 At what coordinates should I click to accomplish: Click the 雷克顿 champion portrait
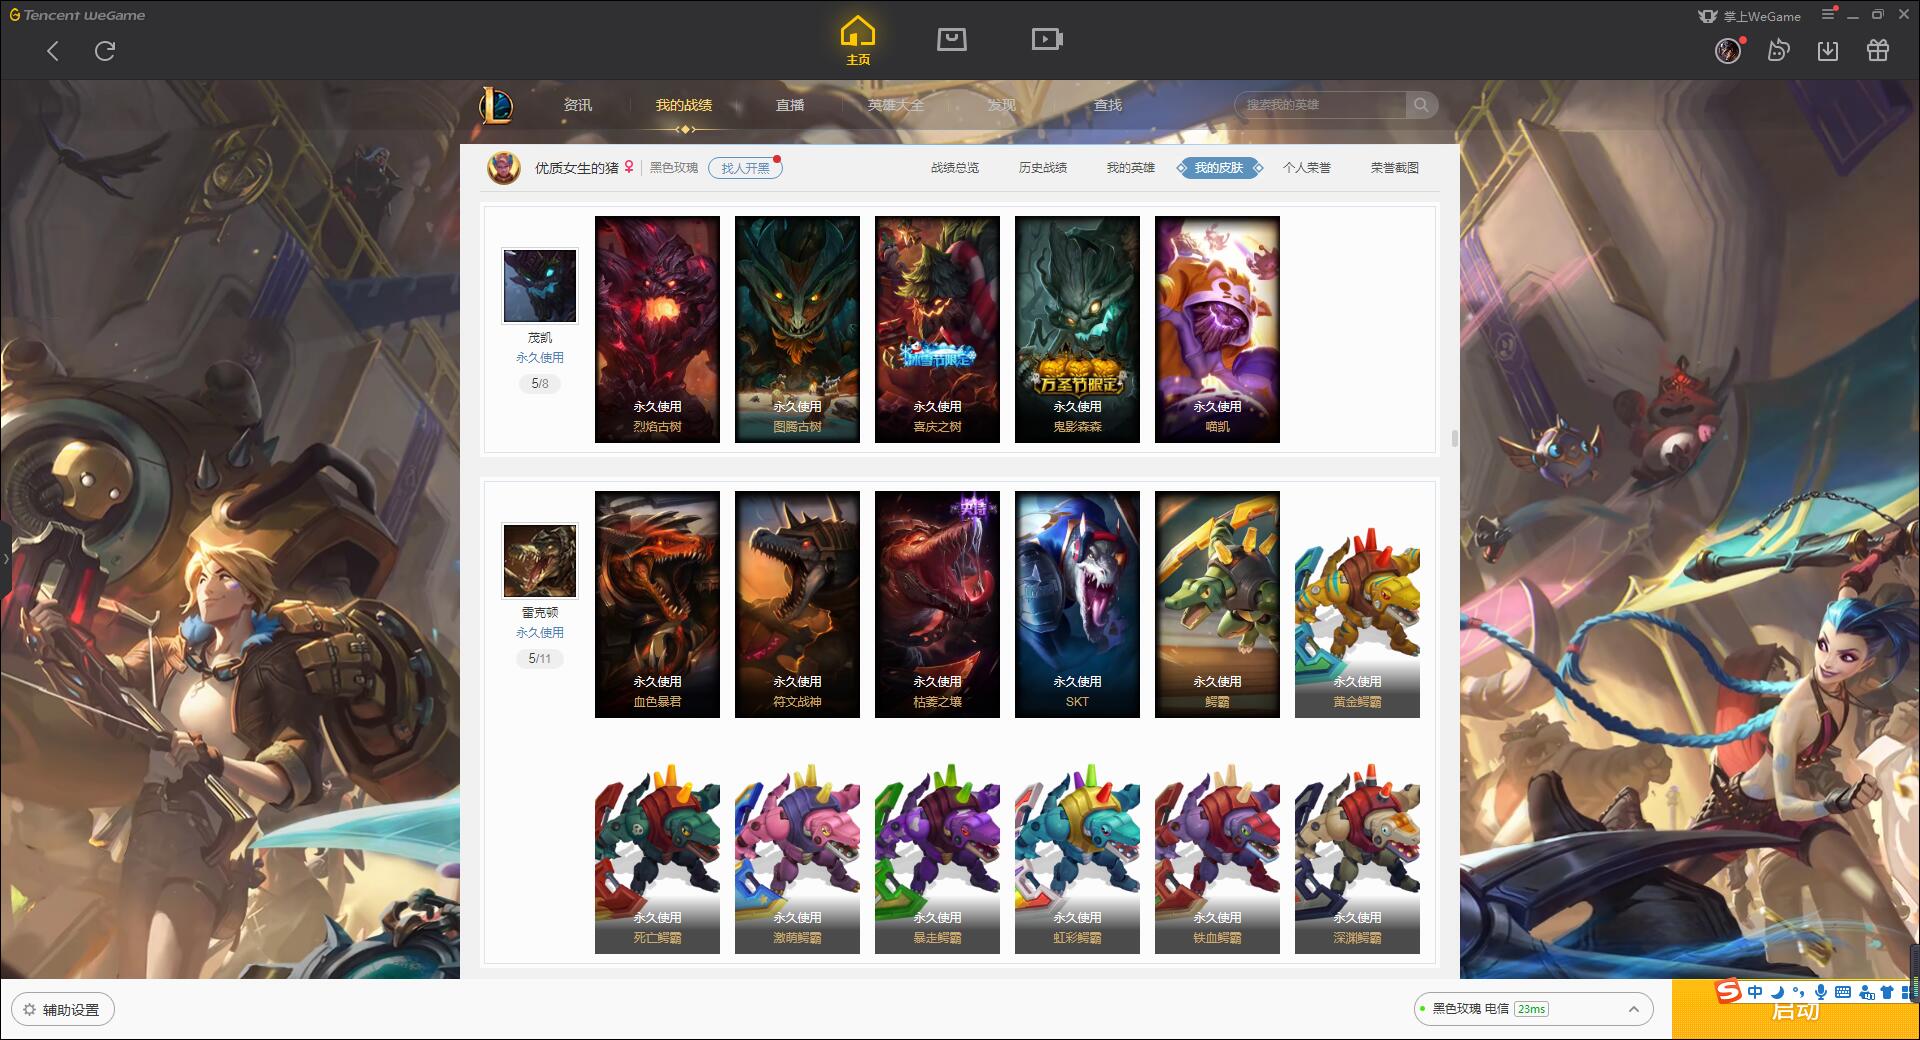540,561
